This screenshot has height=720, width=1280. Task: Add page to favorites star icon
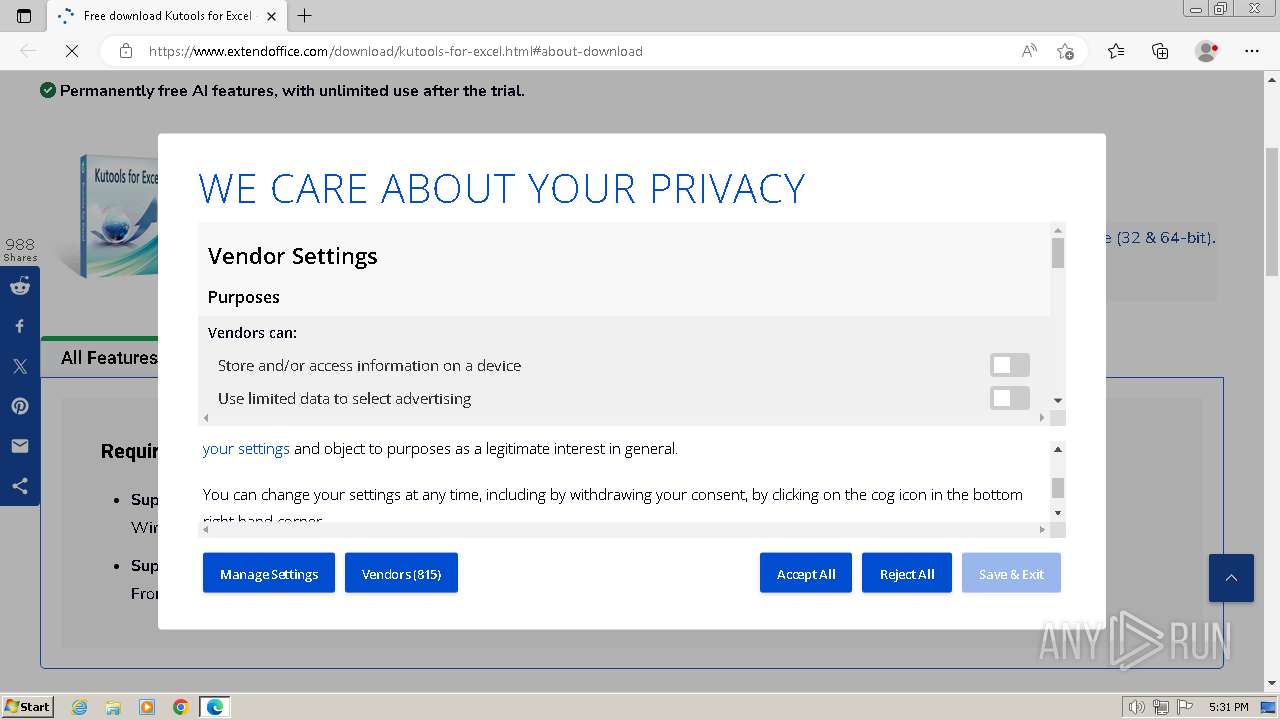(x=1065, y=51)
